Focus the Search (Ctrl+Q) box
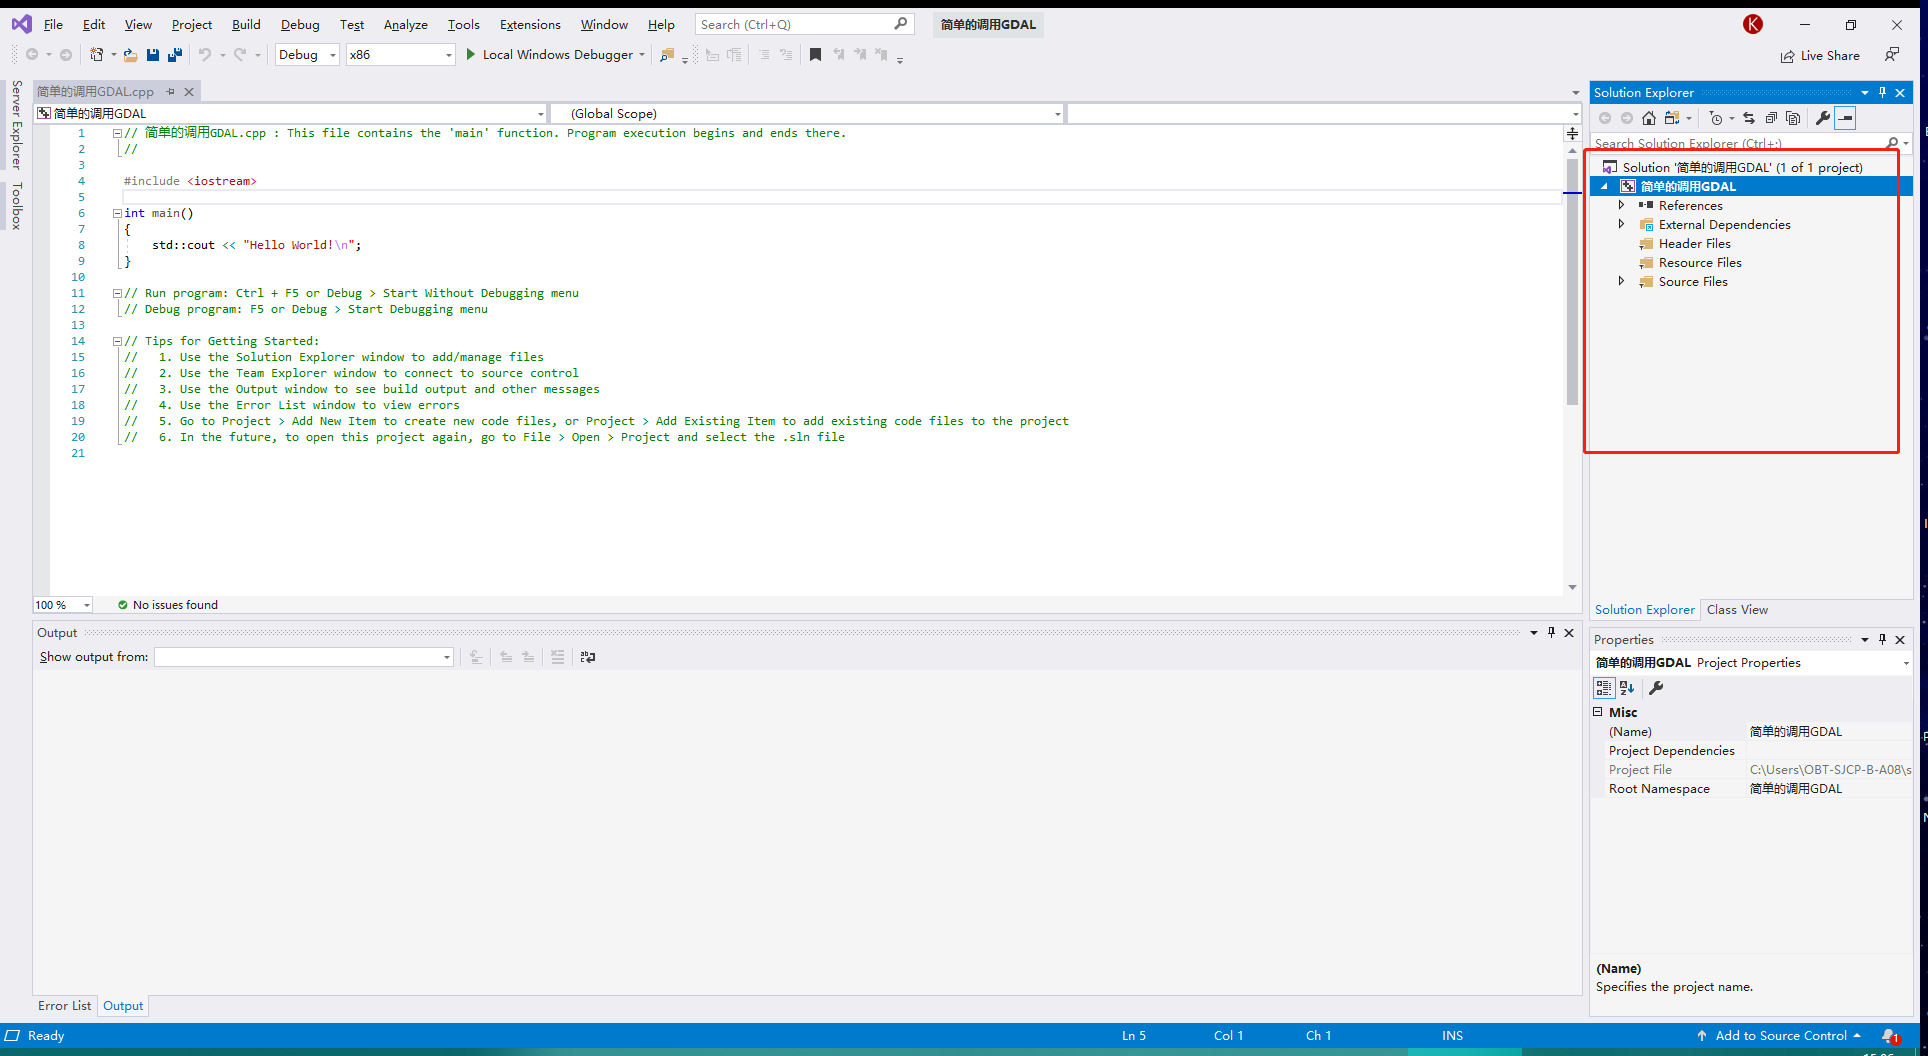The height and width of the screenshot is (1056, 1928). pyautogui.click(x=804, y=24)
